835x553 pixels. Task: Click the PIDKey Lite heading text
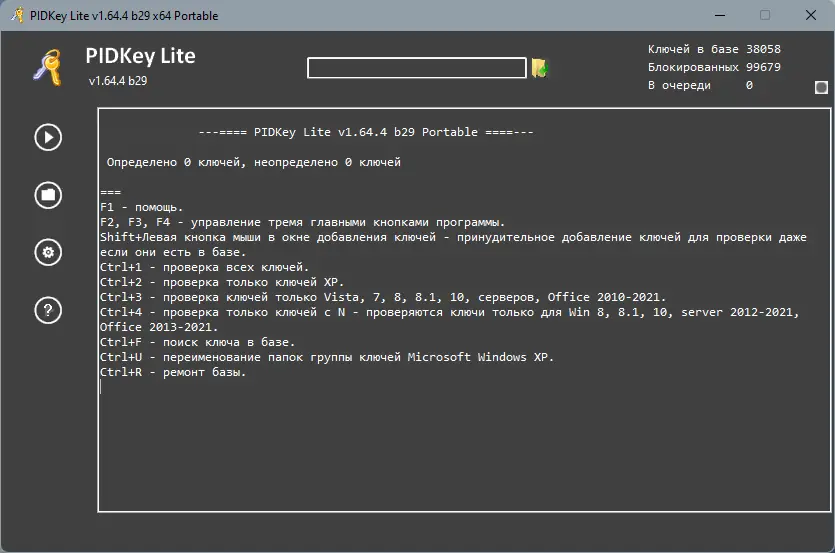coord(141,56)
